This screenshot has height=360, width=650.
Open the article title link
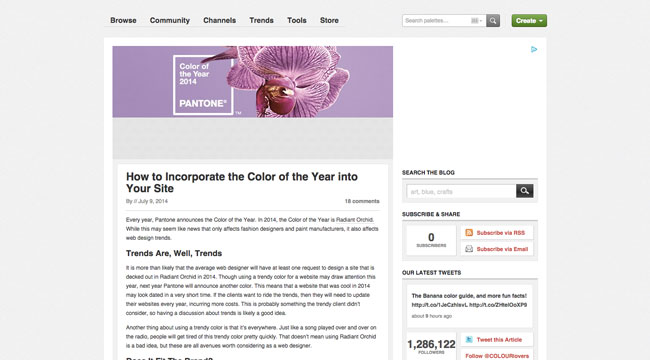(x=242, y=182)
